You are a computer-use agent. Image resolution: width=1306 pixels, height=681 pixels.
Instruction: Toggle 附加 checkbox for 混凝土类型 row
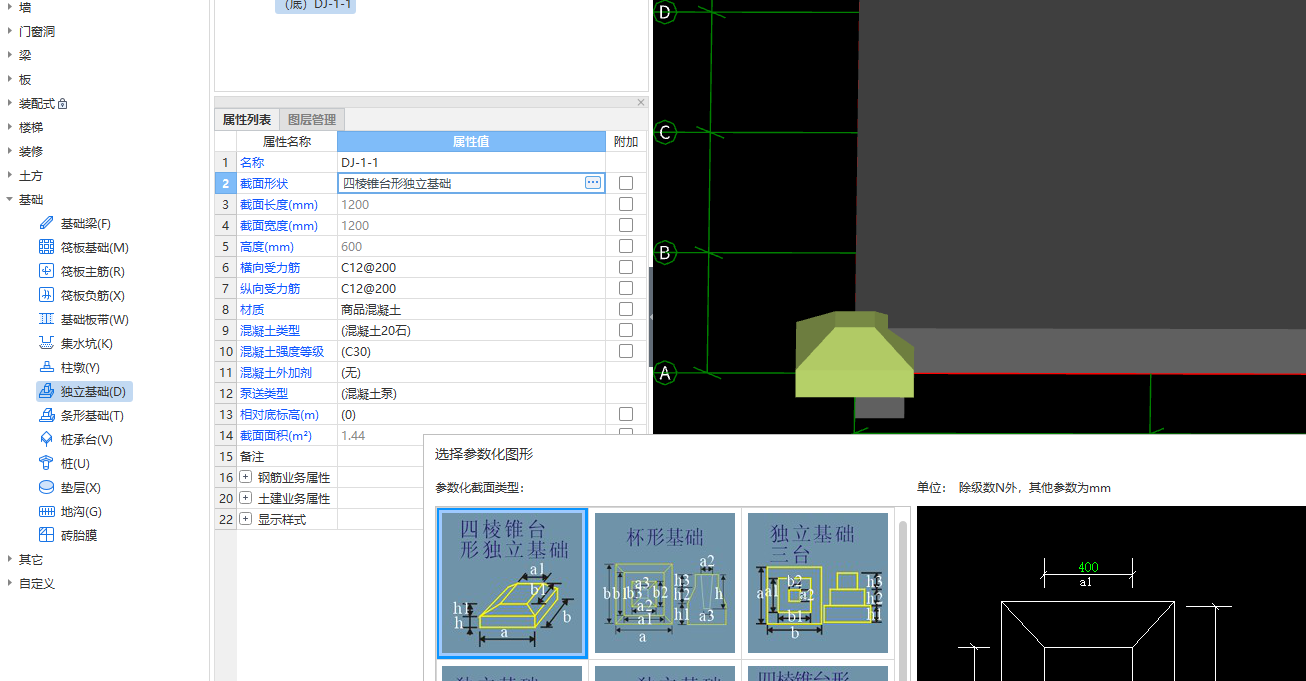click(626, 330)
